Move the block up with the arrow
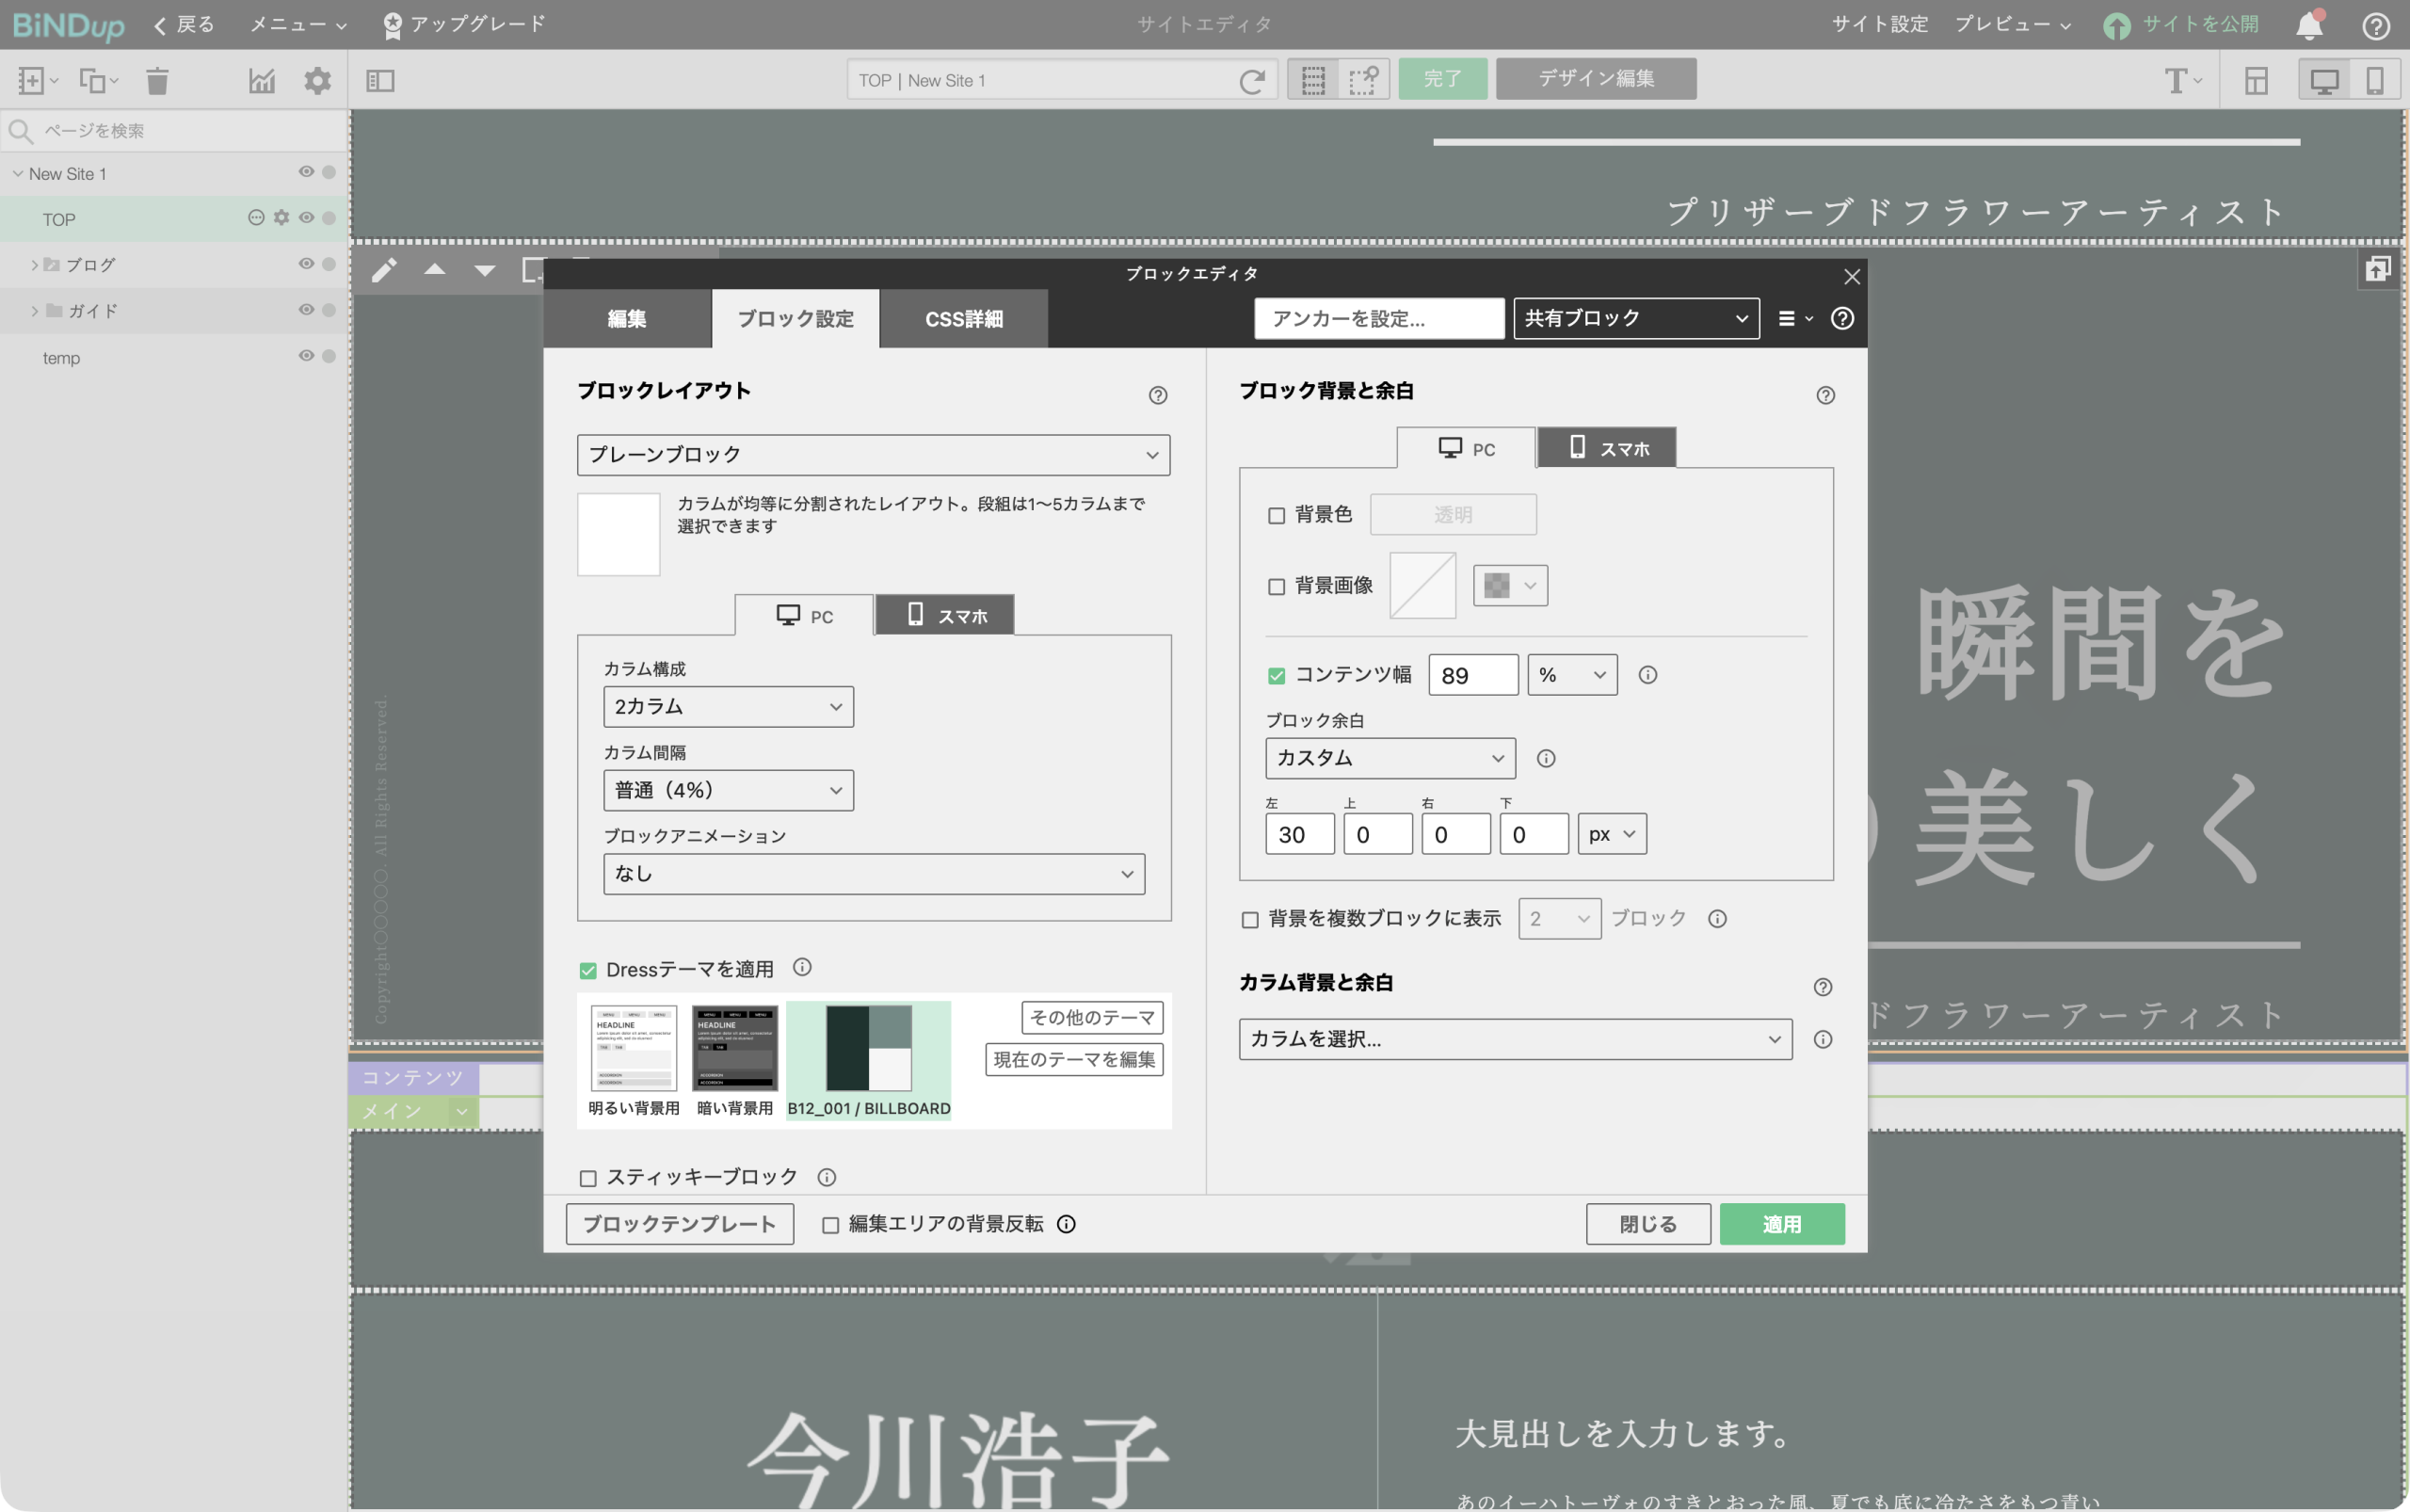 click(435, 269)
